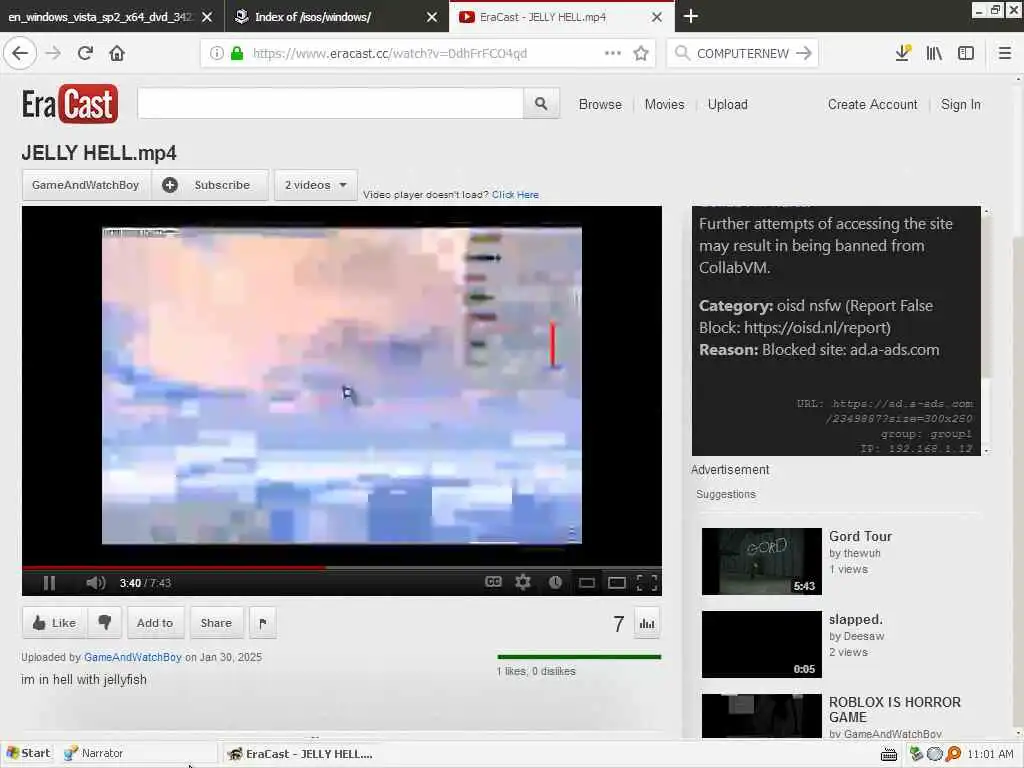This screenshot has width=1024, height=768.
Task: Enter fullscreen video mode
Action: 647,583
